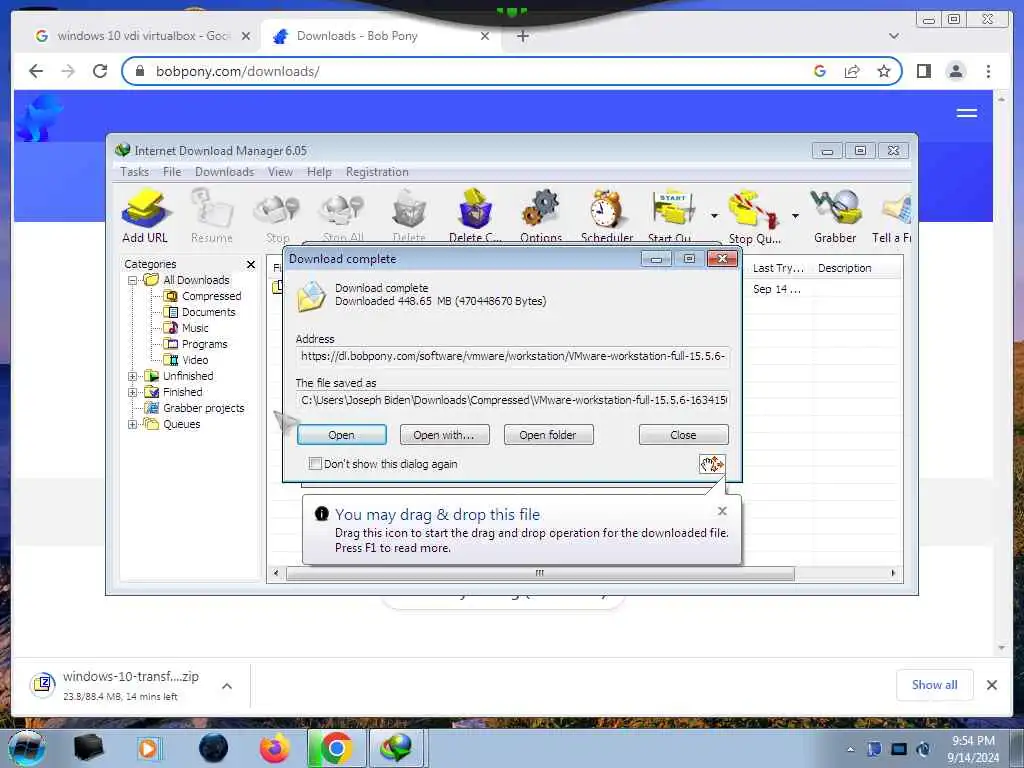Click the Internet Download Manager taskbar icon

pos(397,748)
